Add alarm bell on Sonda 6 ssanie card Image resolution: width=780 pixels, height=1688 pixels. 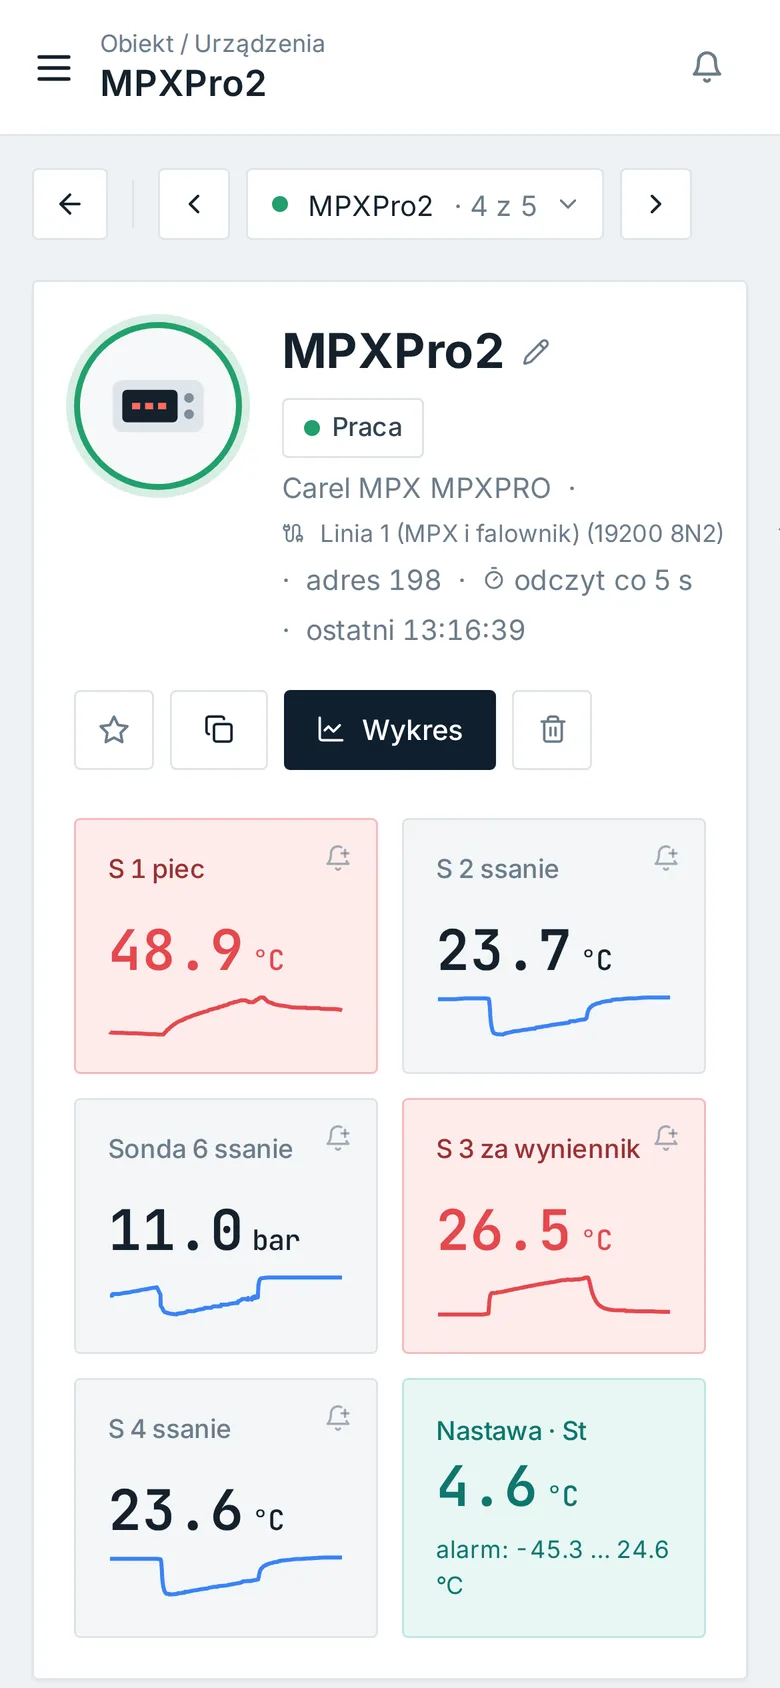[x=338, y=1138]
